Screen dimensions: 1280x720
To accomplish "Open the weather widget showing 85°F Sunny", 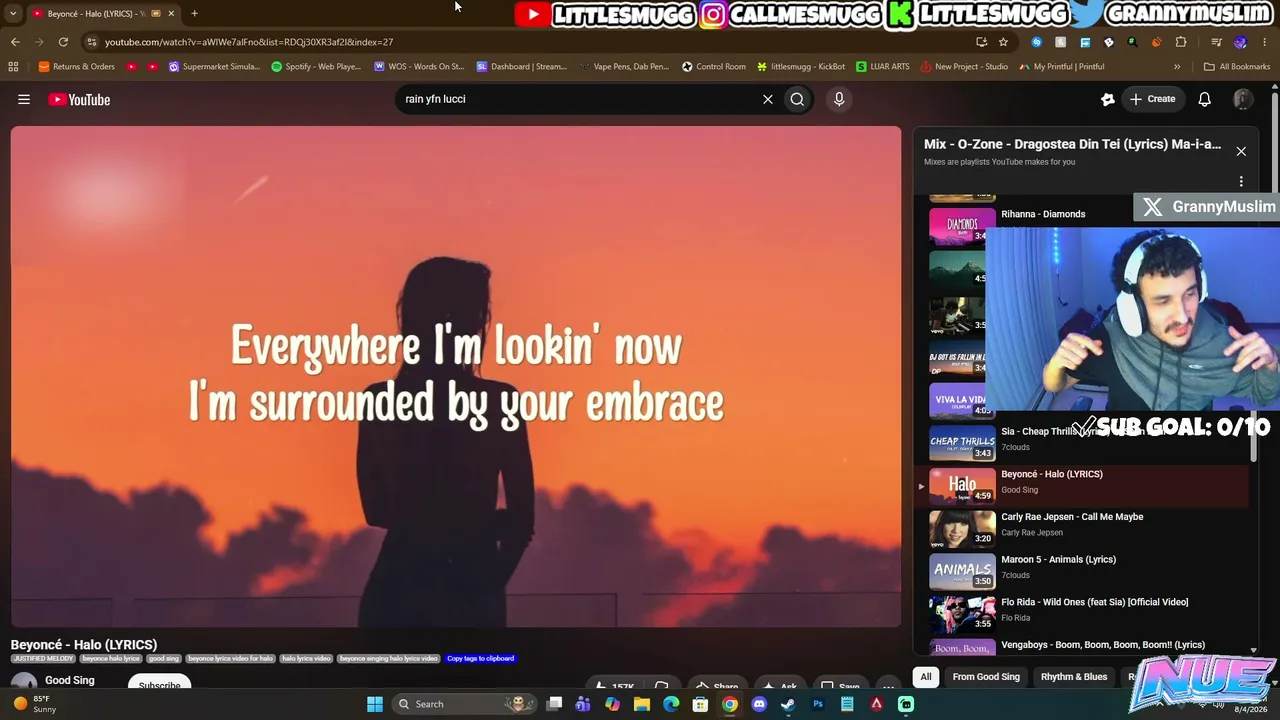I will point(33,704).
